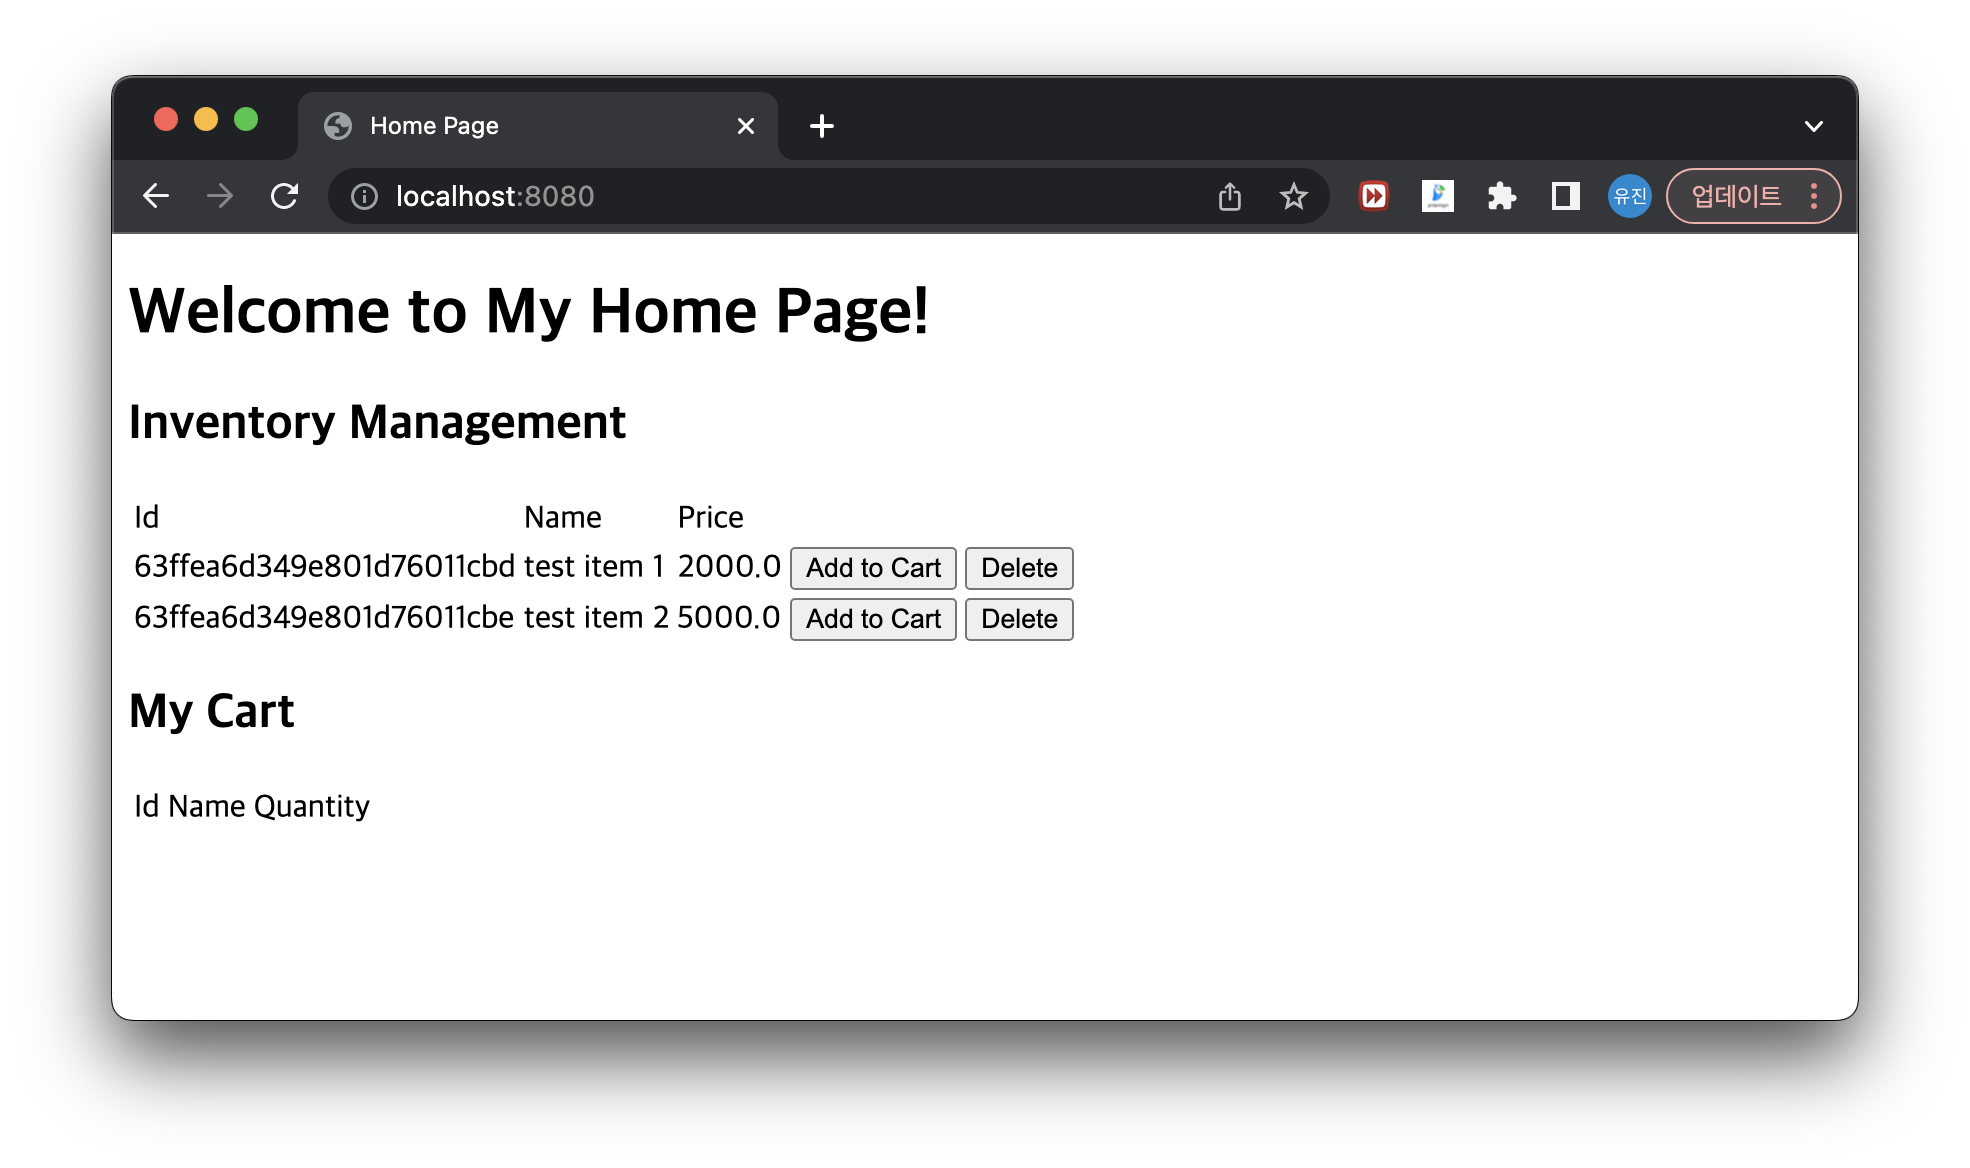Bookmark this page with star icon
The image size is (1970, 1168).
(1294, 197)
